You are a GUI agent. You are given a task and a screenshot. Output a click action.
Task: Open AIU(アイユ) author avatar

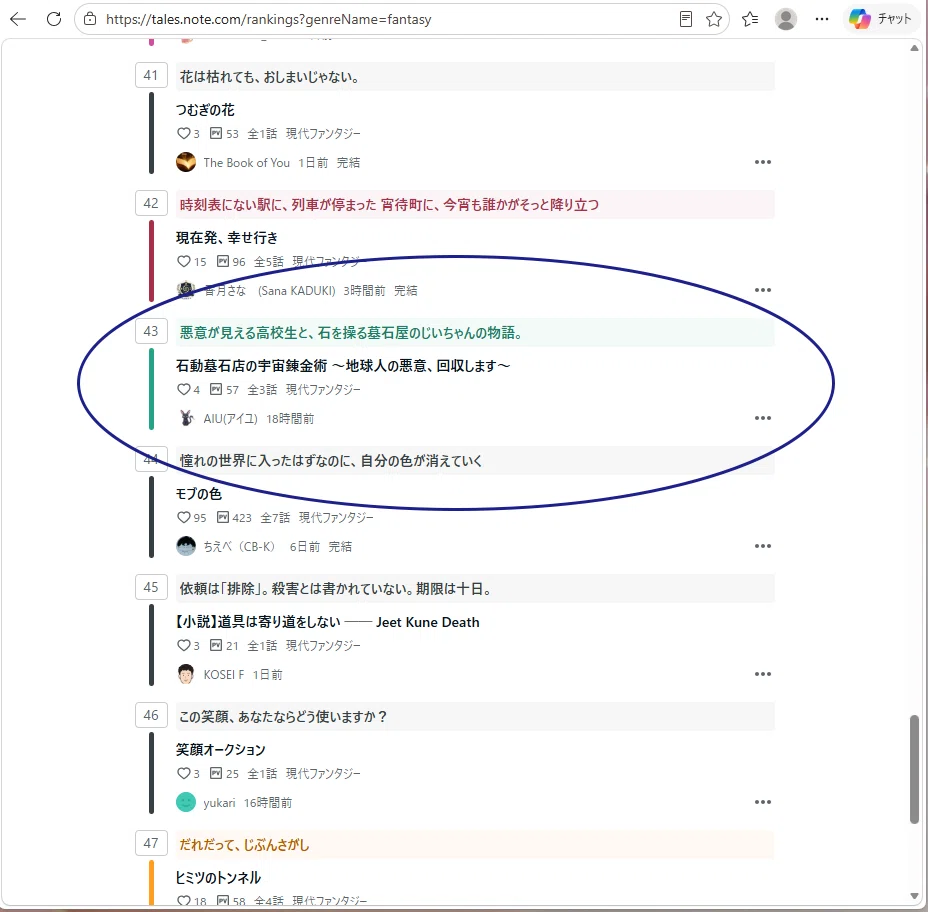pos(186,418)
